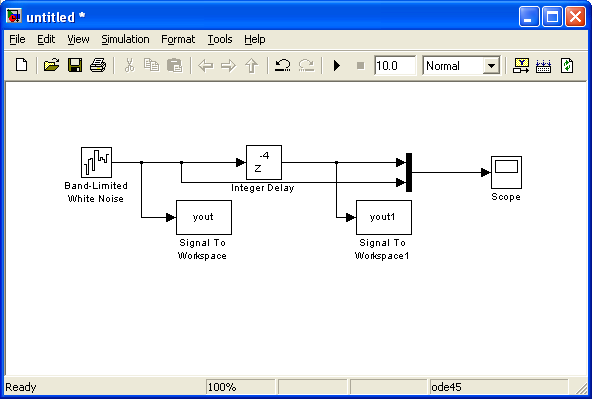Click the simulation stop time field
The height and width of the screenshot is (399, 592).
click(x=395, y=66)
